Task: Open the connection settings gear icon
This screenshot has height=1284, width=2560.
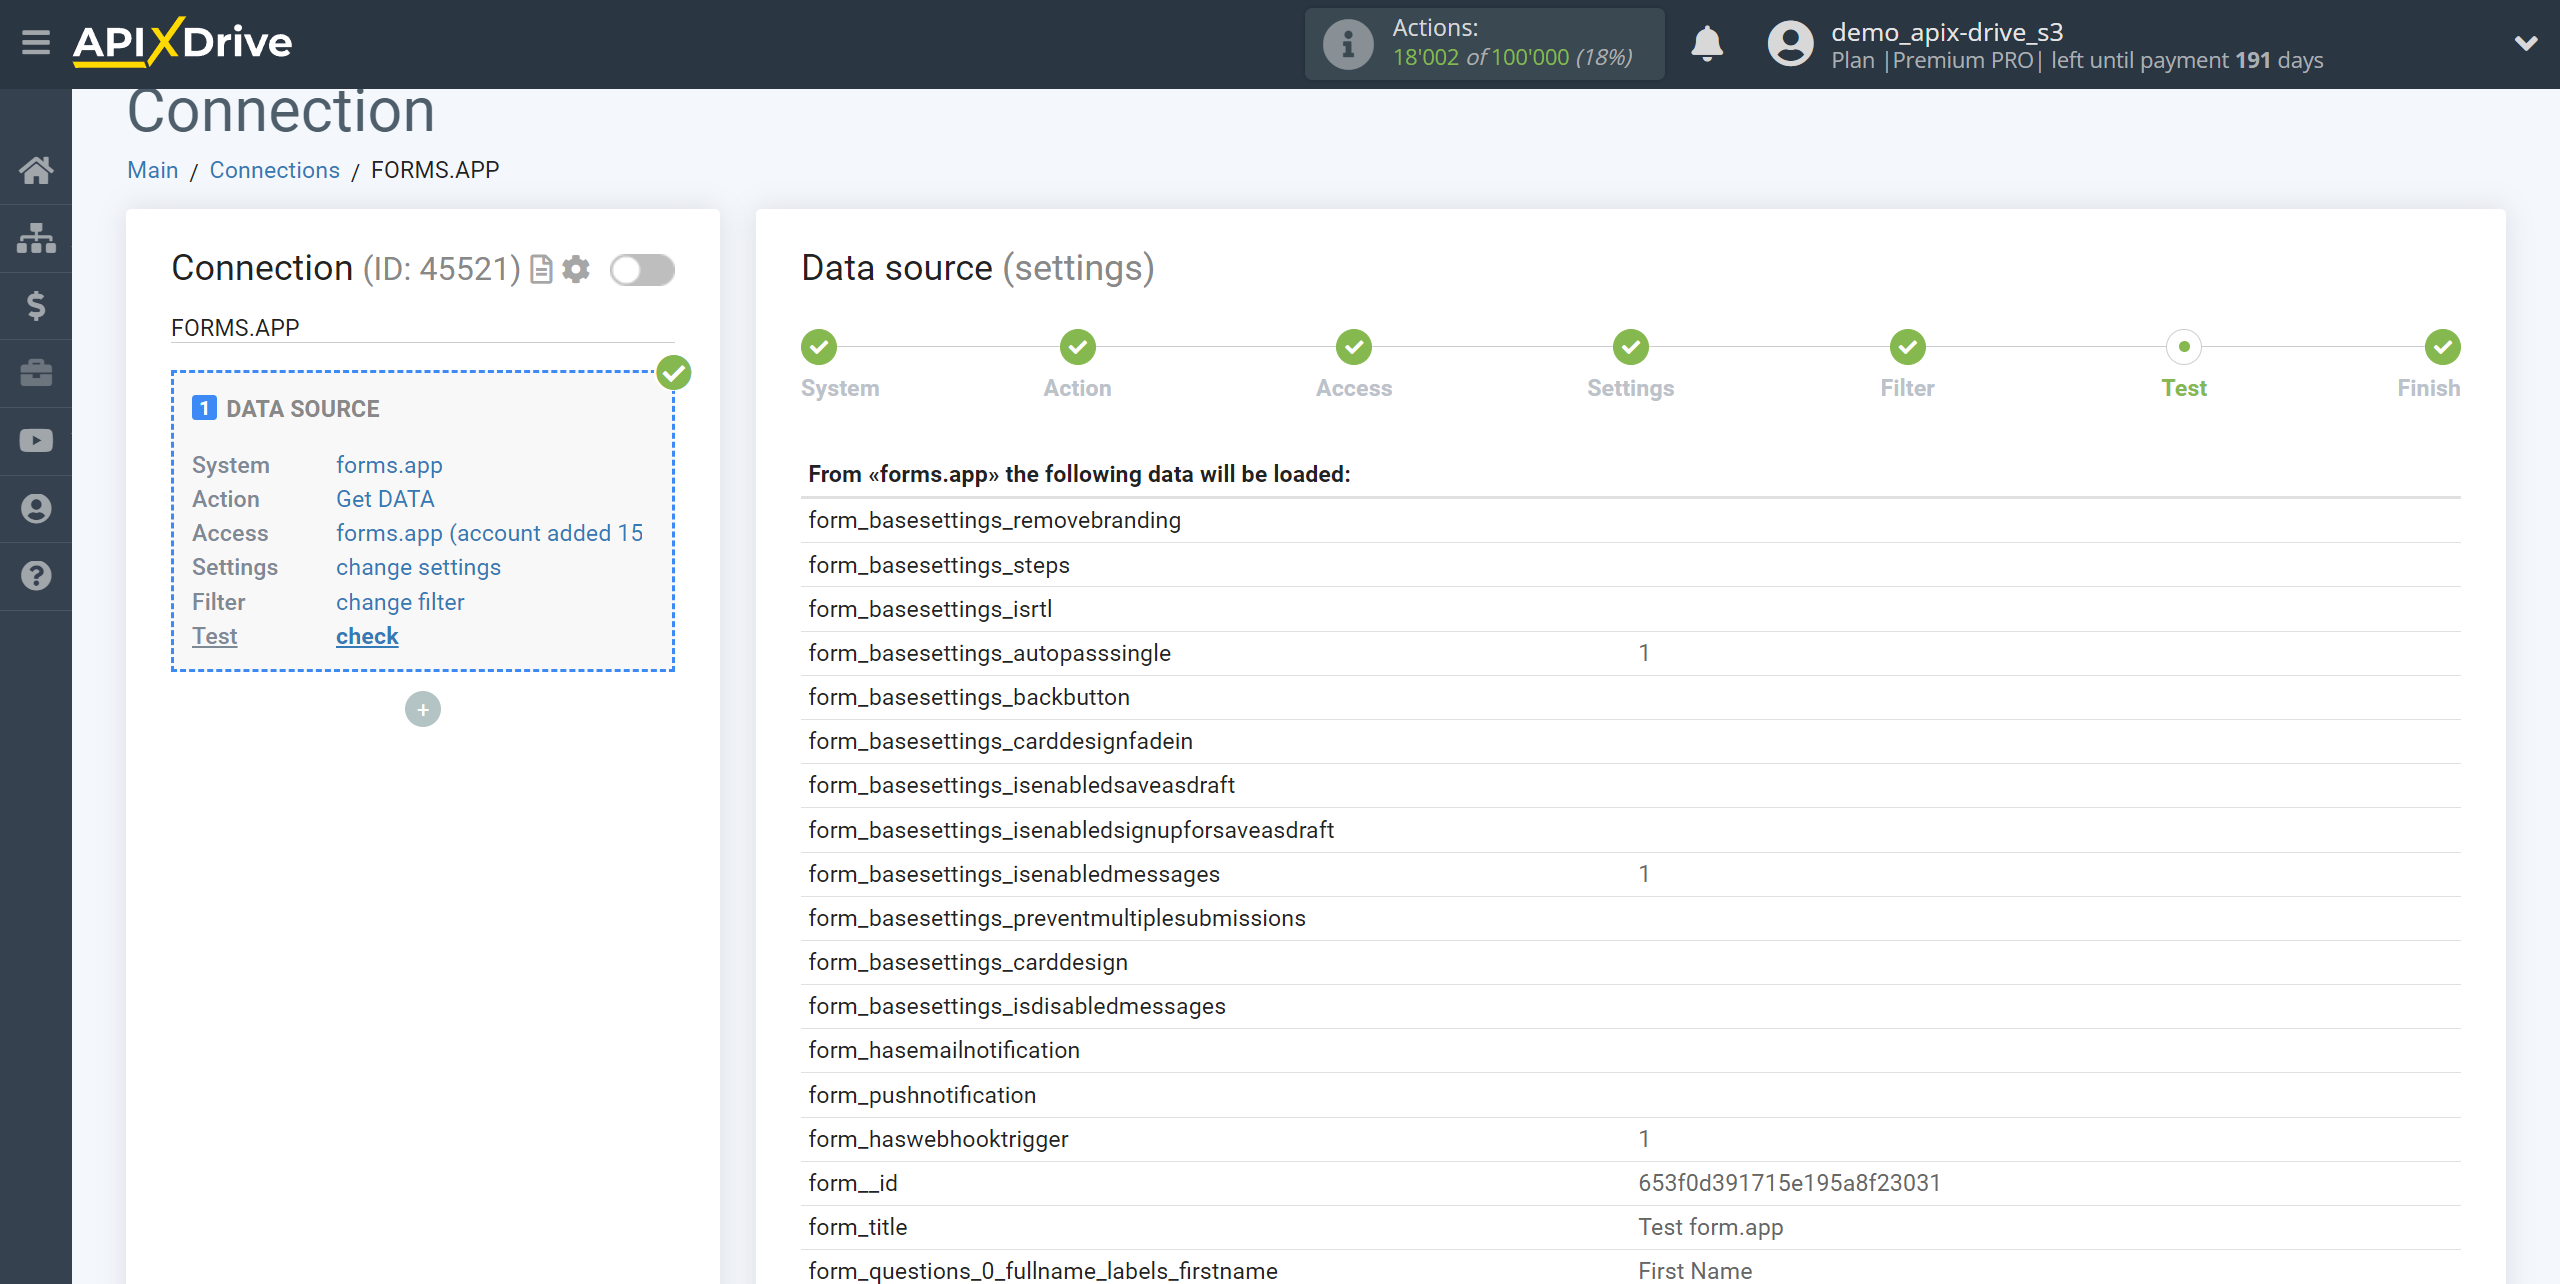Action: [576, 269]
